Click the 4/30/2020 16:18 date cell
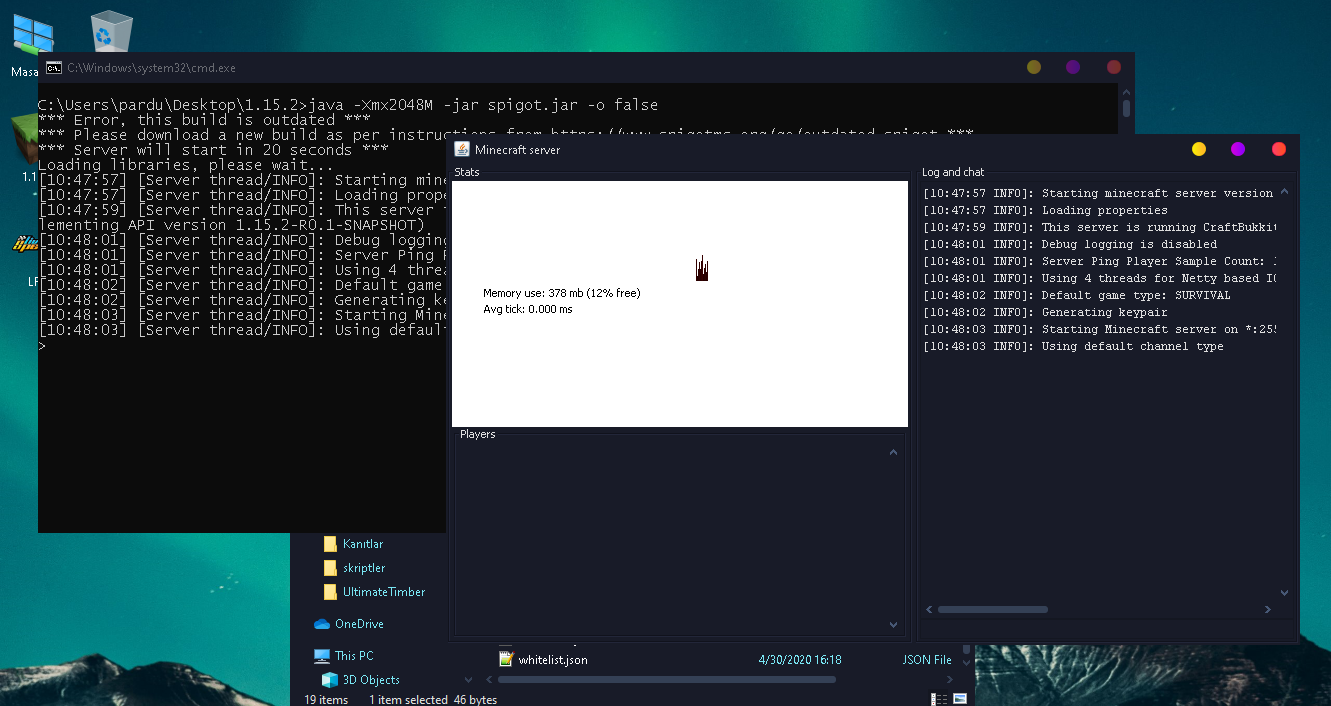Viewport: 1331px width, 706px height. [x=800, y=660]
